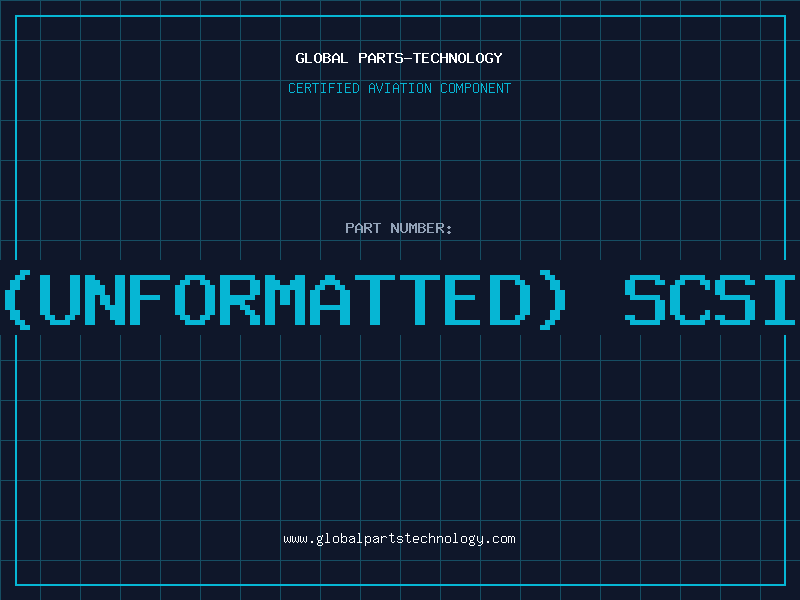Image resolution: width=800 pixels, height=600 pixels.
Task: Select the large (UNFORMATTED) word
Action: coord(283,299)
